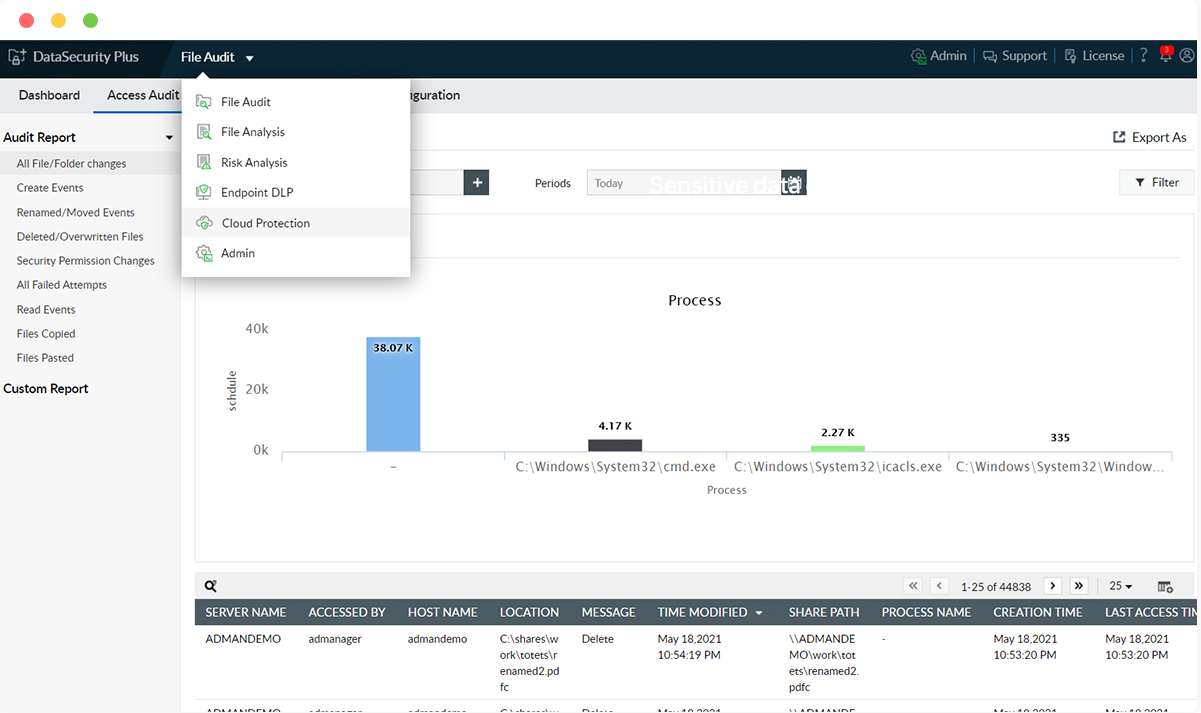
Task: Click the Export As button
Action: coord(1150,137)
